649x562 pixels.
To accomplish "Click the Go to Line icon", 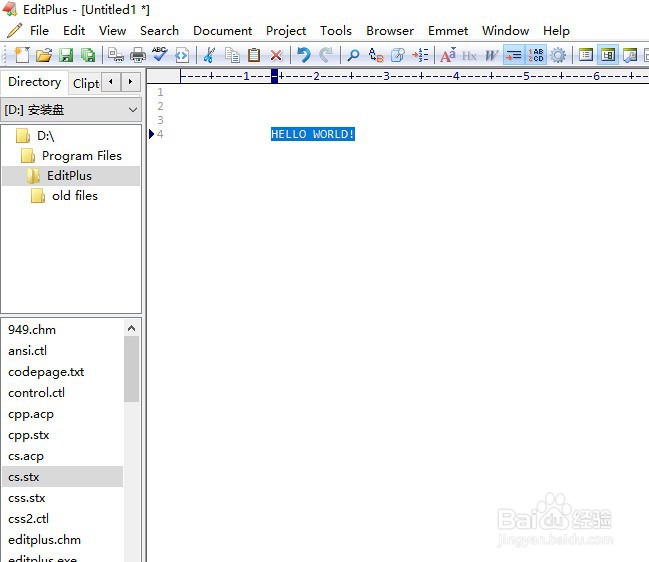I will pos(420,55).
